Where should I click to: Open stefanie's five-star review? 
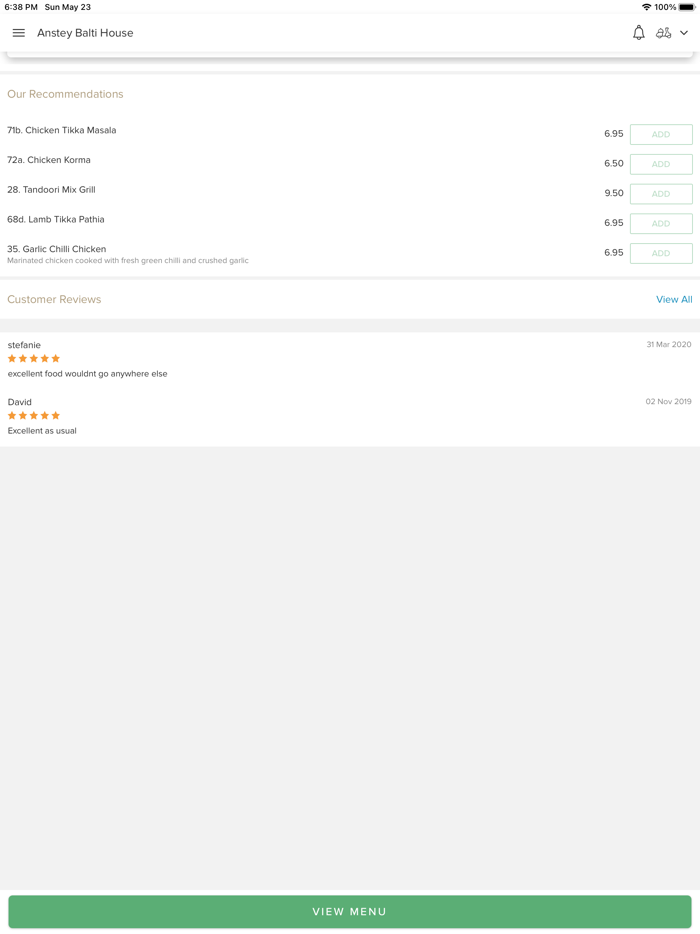[x=88, y=374]
